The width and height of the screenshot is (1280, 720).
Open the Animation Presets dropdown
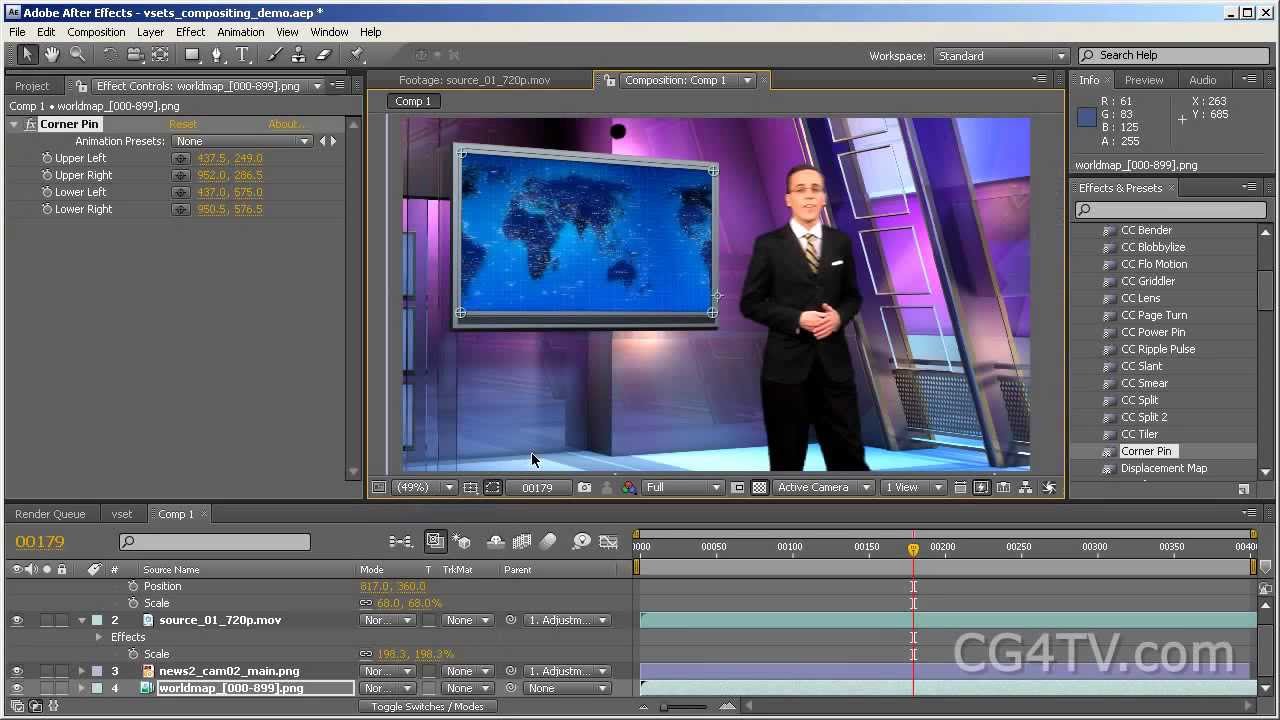click(x=243, y=141)
